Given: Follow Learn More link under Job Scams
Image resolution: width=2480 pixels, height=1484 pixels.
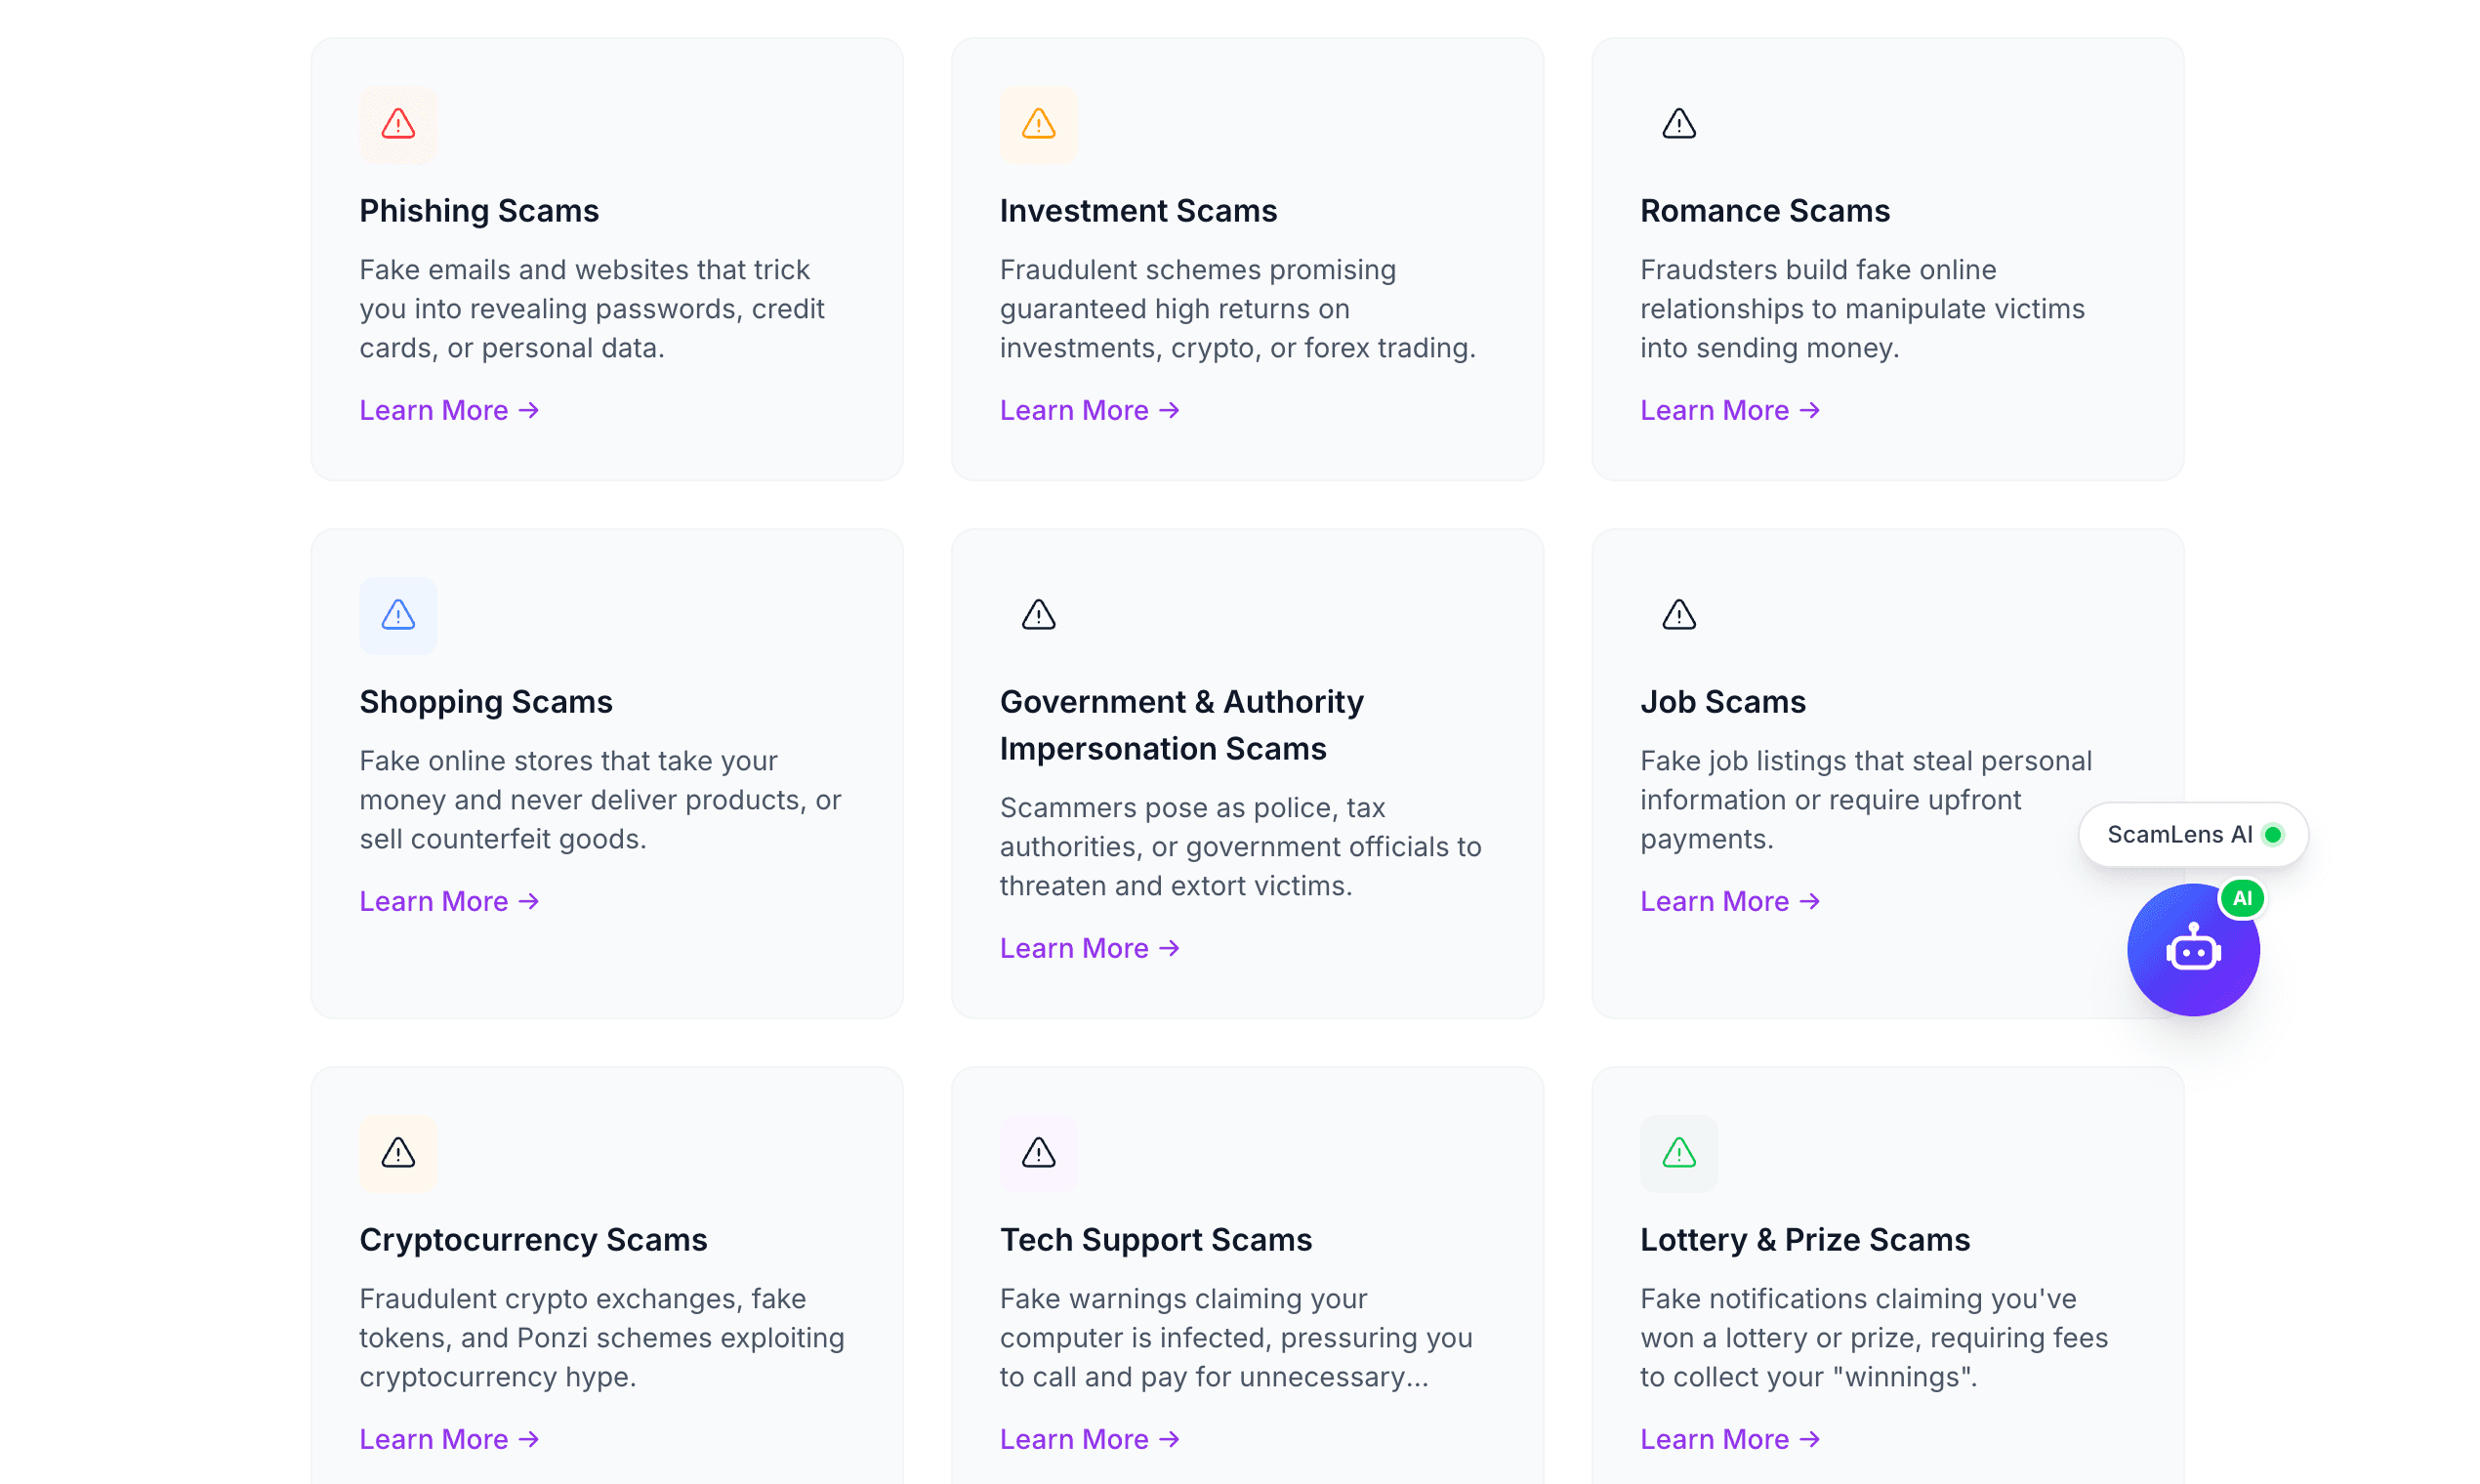Looking at the screenshot, I should click(x=1729, y=901).
